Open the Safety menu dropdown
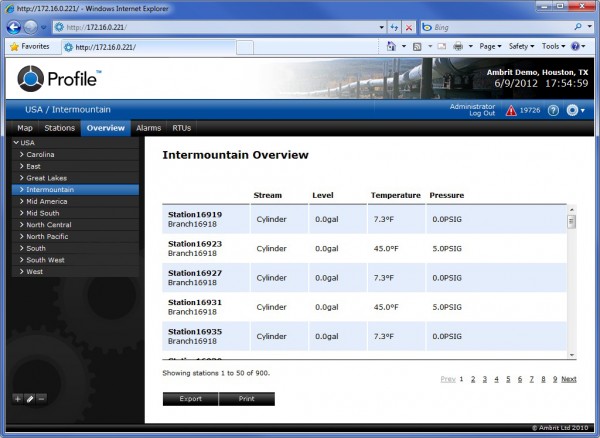The height and width of the screenshot is (438, 600). (x=521, y=46)
